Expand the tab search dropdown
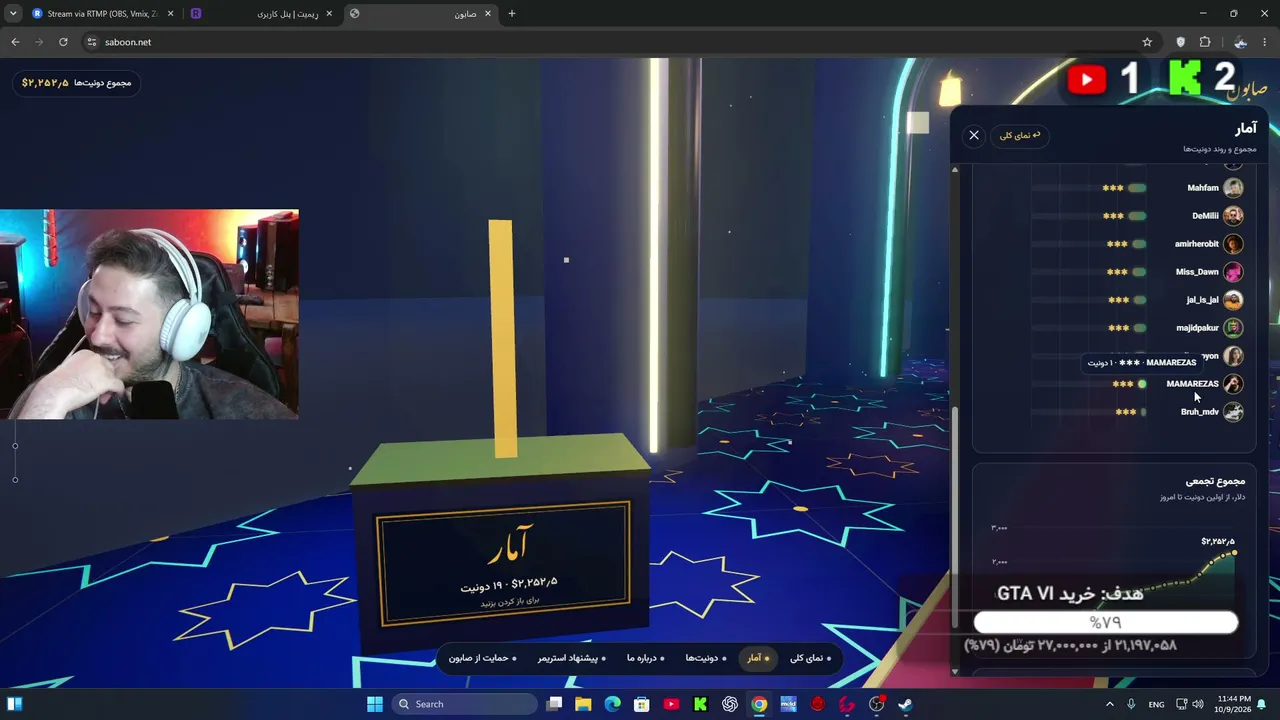The image size is (1280, 720). (x=13, y=14)
